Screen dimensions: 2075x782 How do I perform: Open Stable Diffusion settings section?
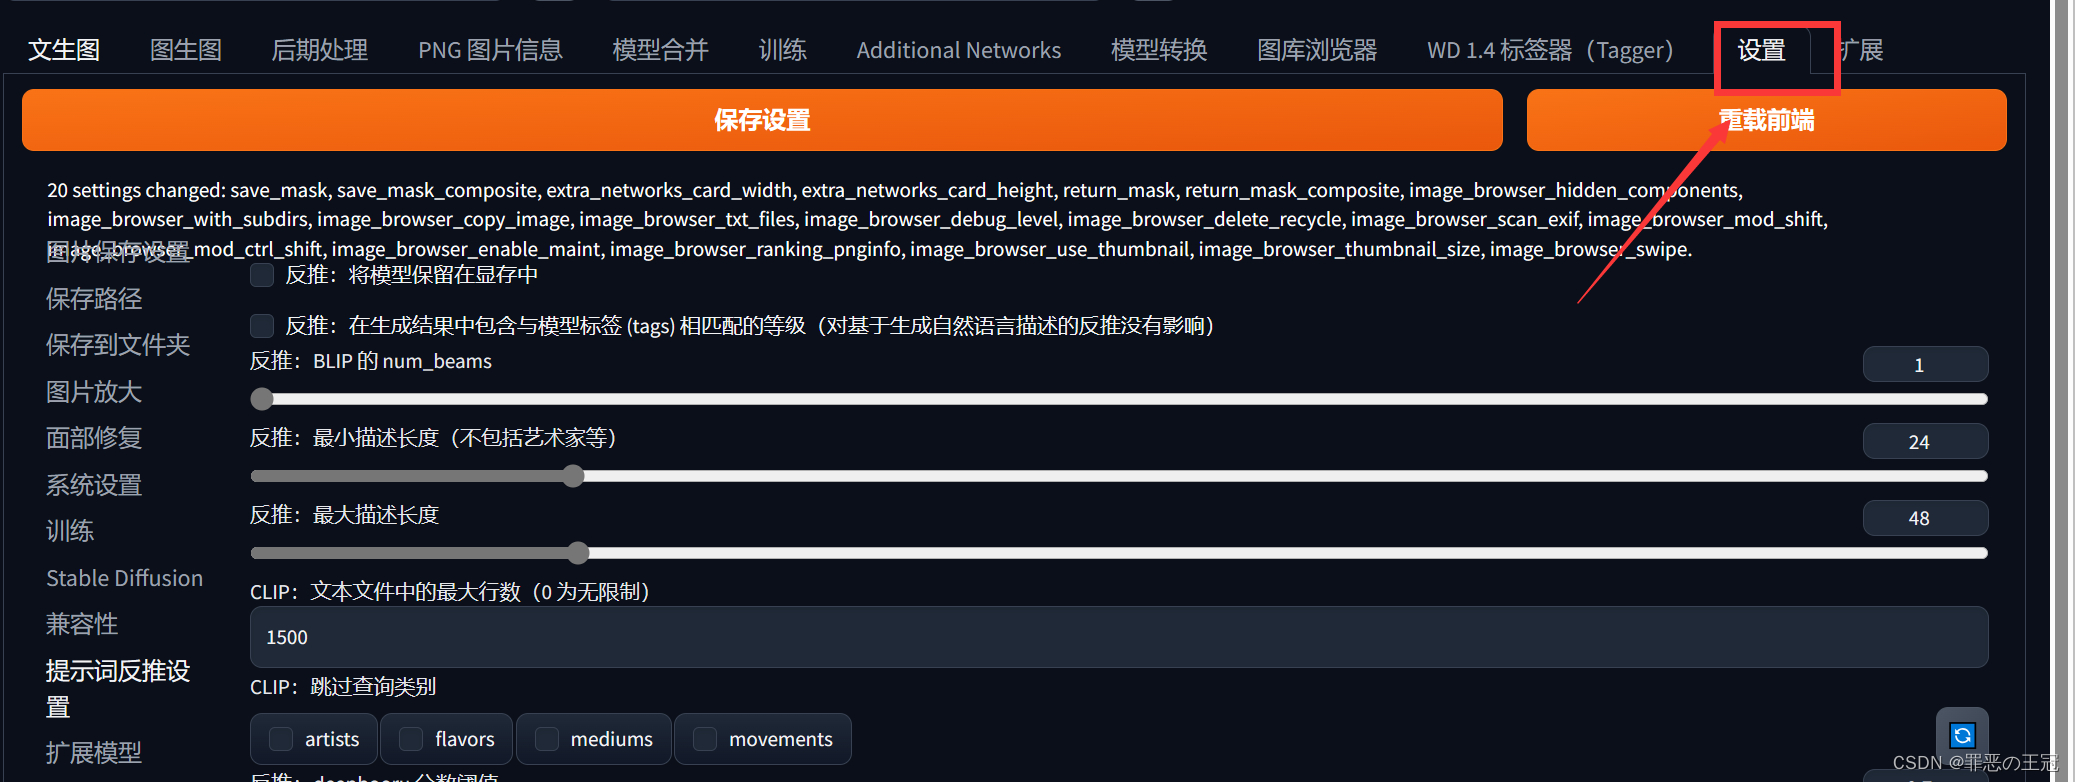pyautogui.click(x=124, y=578)
